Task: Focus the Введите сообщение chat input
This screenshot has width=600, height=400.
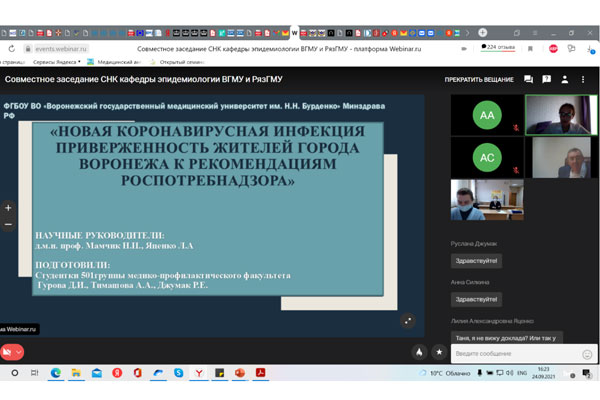Action: pyautogui.click(x=517, y=354)
